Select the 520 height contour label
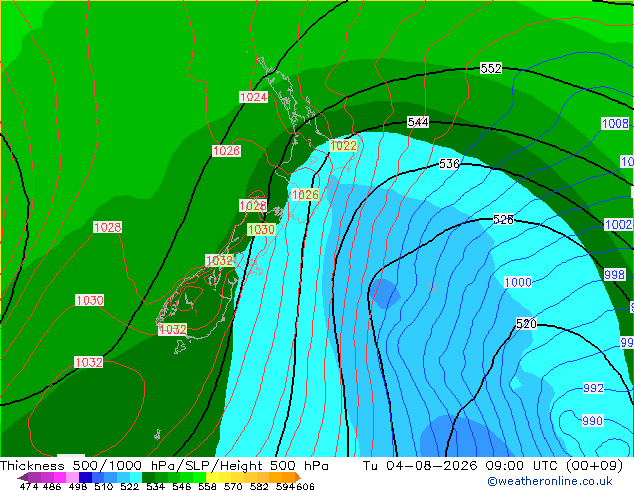 point(526,323)
